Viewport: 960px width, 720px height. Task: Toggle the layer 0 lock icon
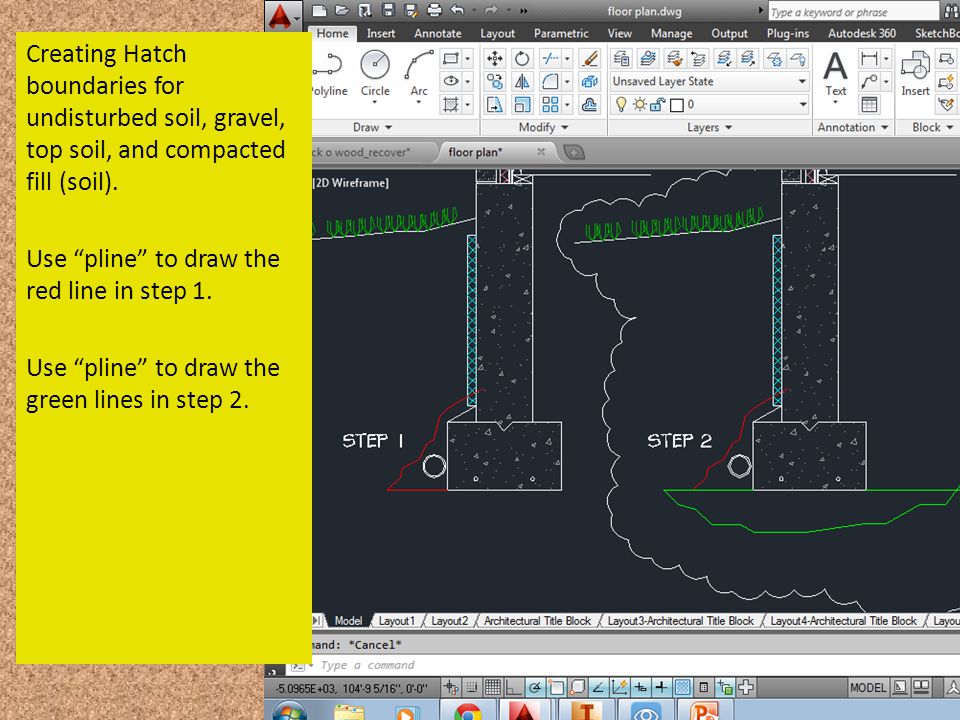tap(658, 105)
